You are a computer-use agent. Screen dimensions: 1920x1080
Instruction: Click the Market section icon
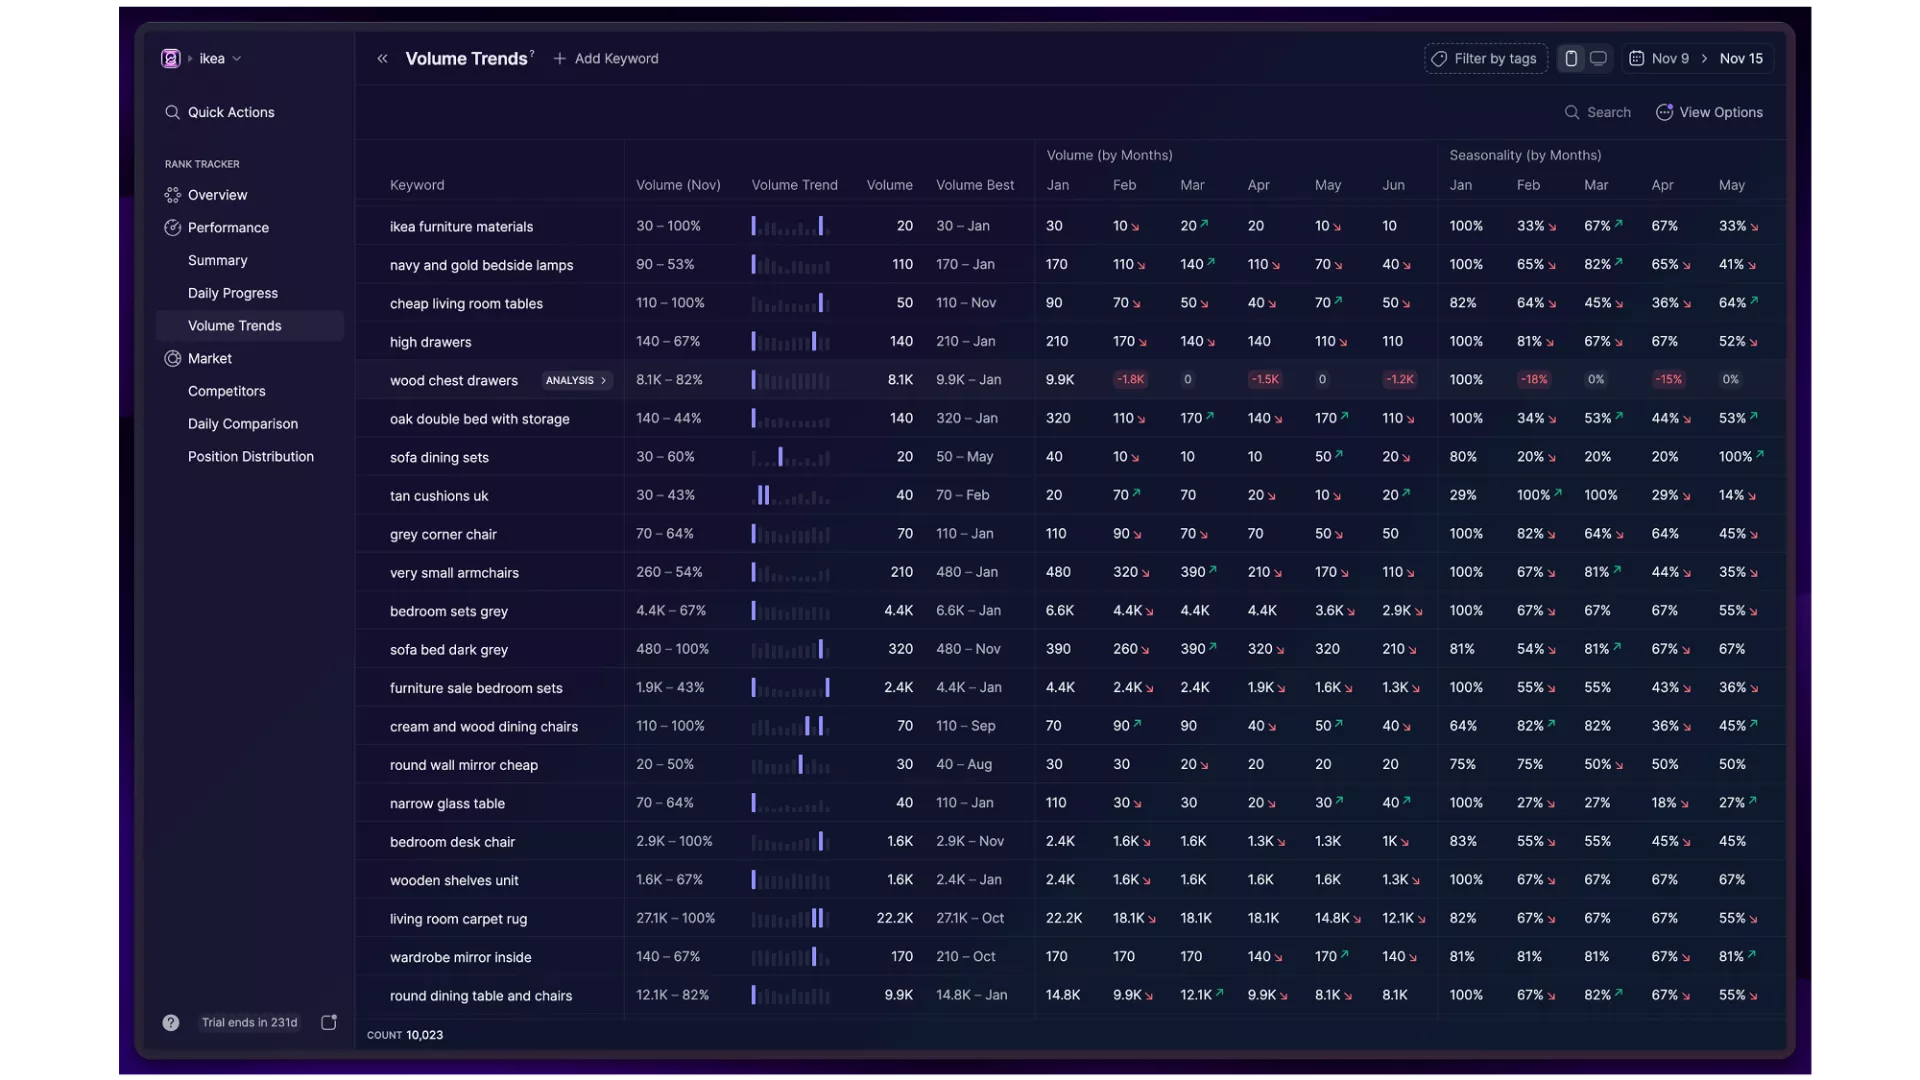pyautogui.click(x=172, y=358)
